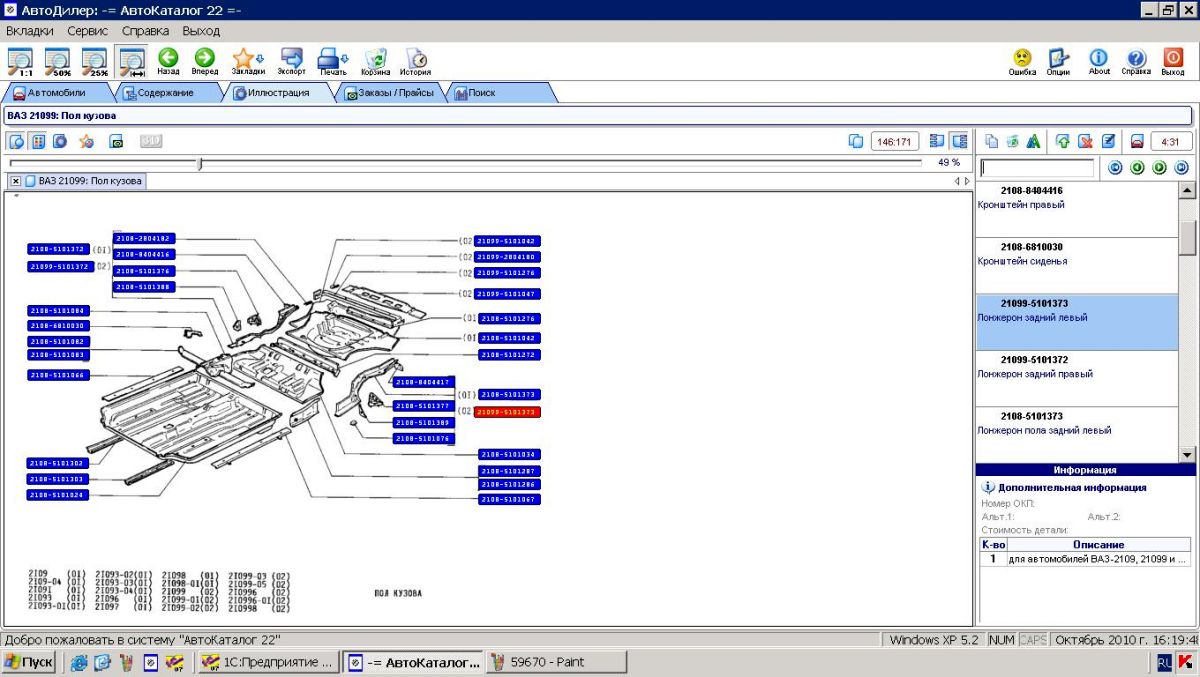Switch to the Заказы / Прайсы tab

[x=390, y=93]
